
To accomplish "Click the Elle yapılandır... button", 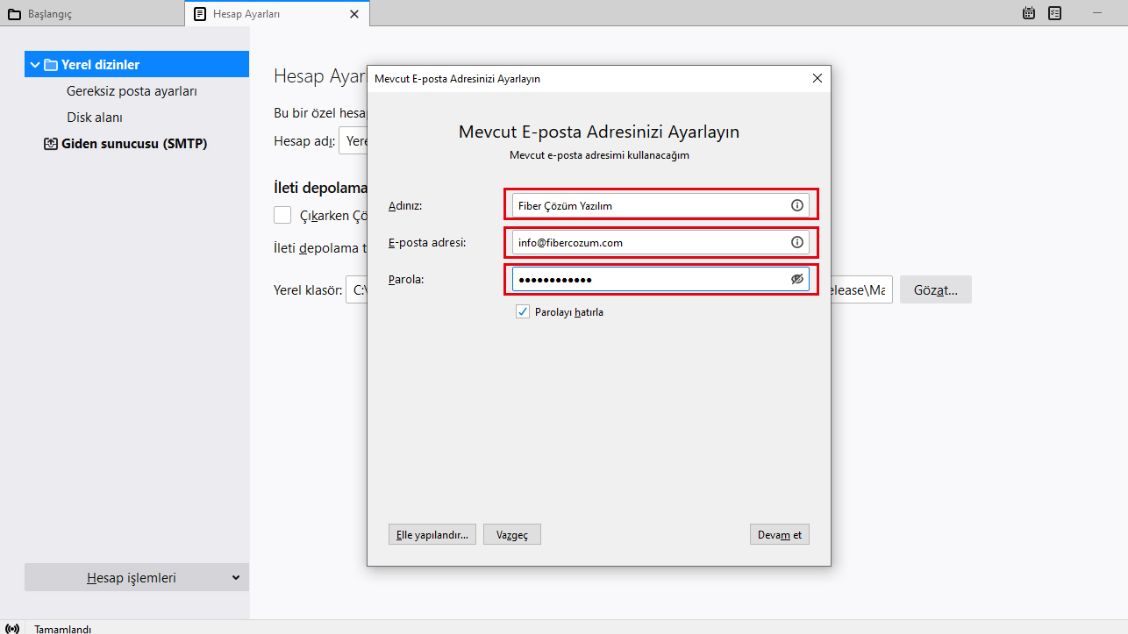I will (431, 535).
